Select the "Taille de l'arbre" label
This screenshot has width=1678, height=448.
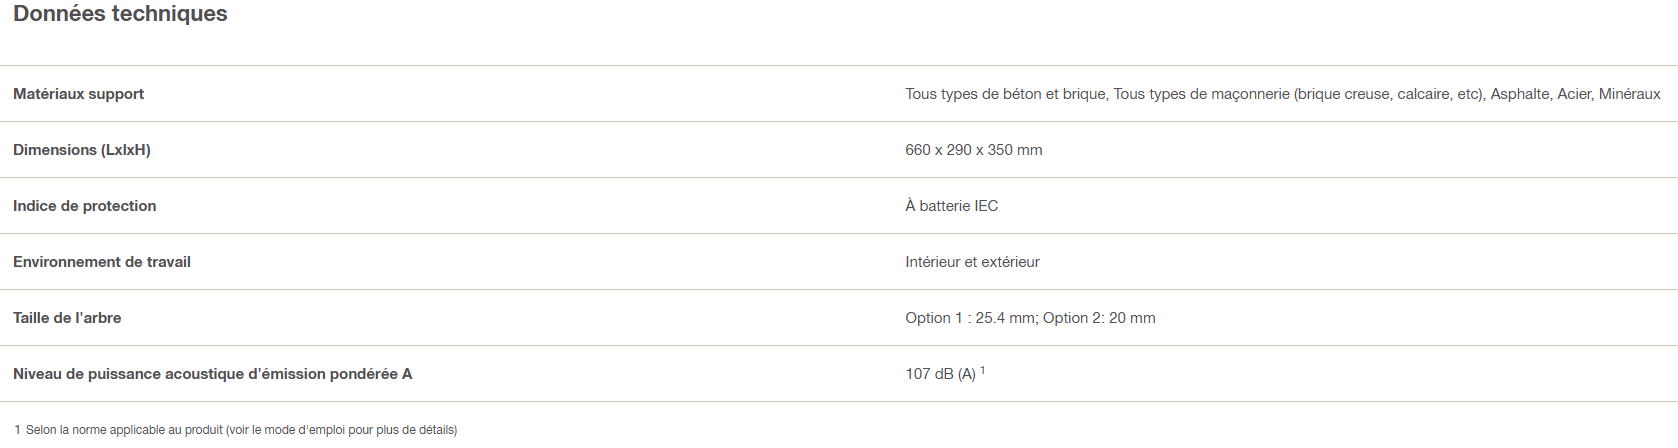point(67,318)
